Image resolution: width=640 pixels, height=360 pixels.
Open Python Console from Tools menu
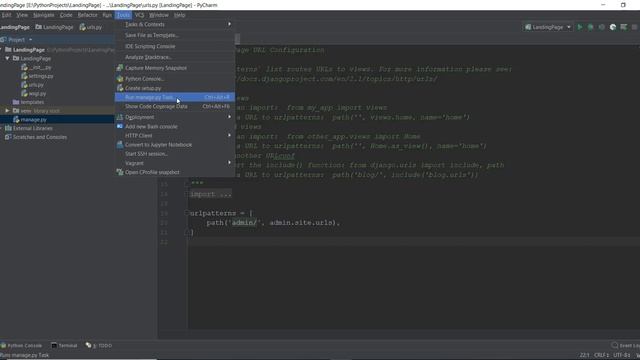pos(175,79)
